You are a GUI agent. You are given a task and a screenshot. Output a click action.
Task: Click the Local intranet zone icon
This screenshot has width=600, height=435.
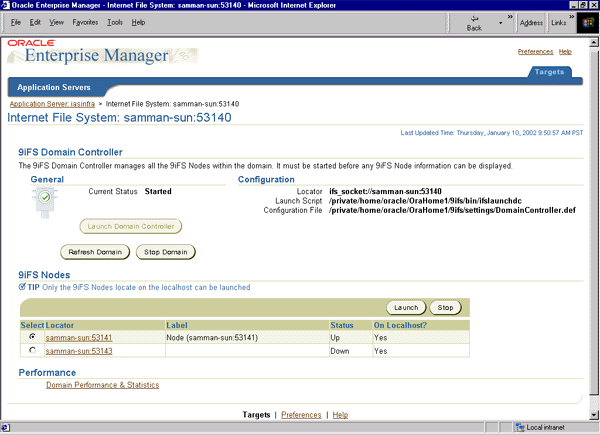[x=520, y=427]
